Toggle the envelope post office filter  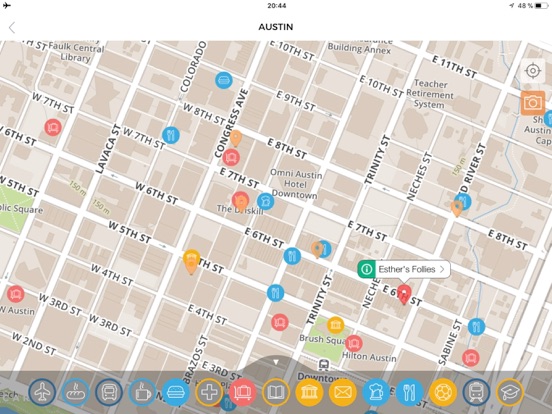(x=343, y=392)
